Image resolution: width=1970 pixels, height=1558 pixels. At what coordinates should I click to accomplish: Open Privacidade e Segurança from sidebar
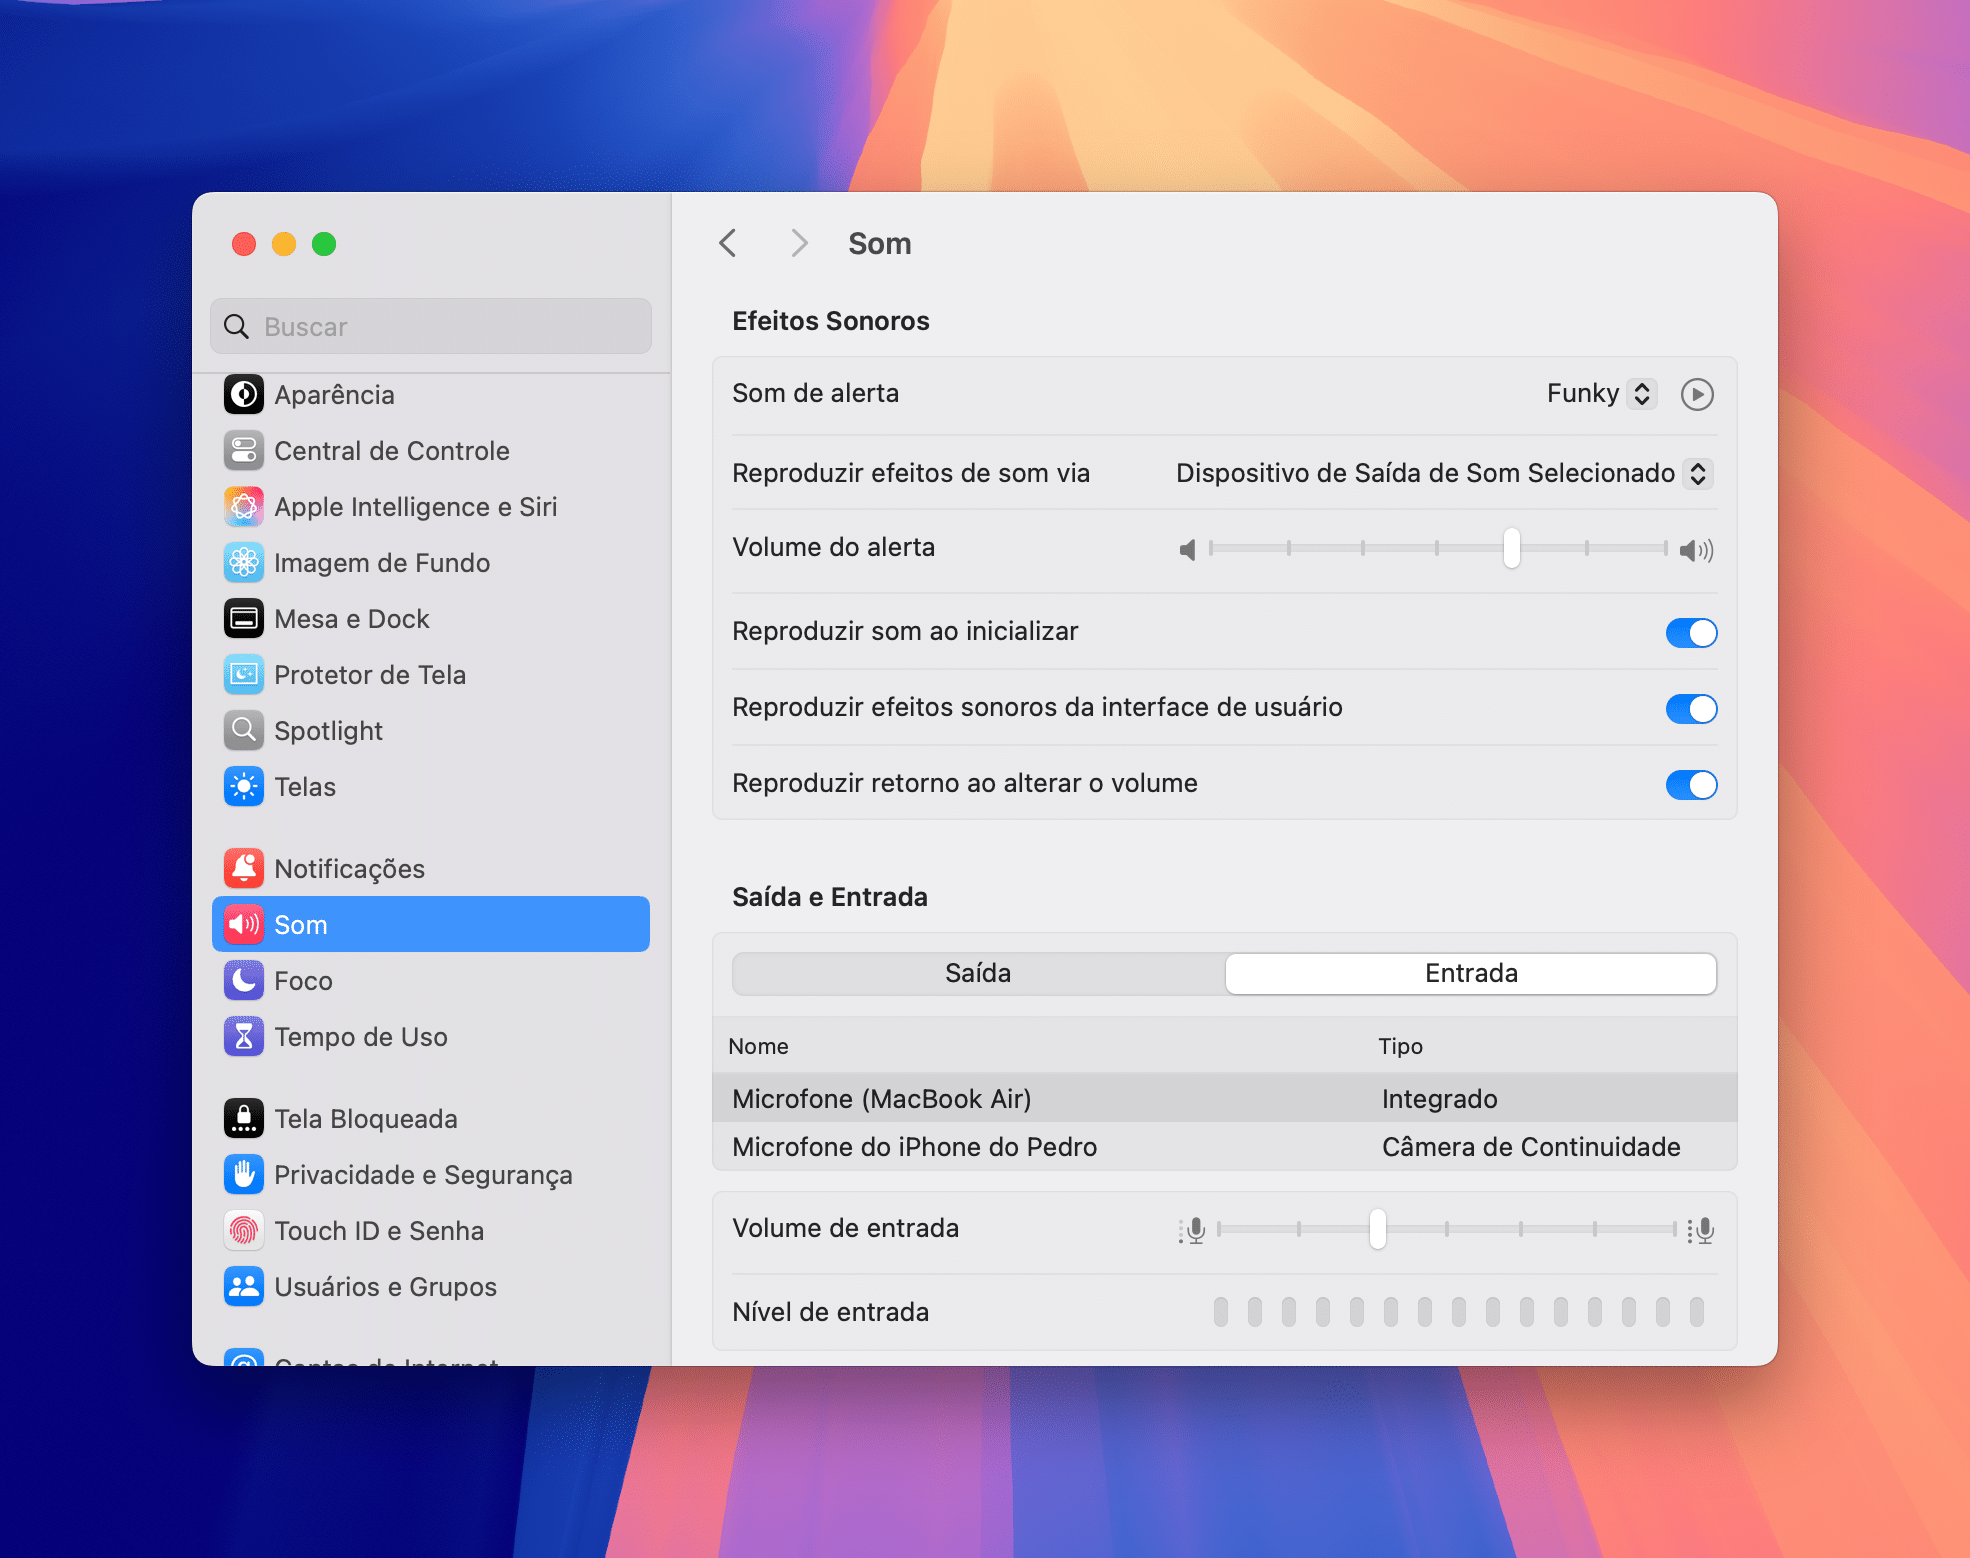click(431, 1175)
